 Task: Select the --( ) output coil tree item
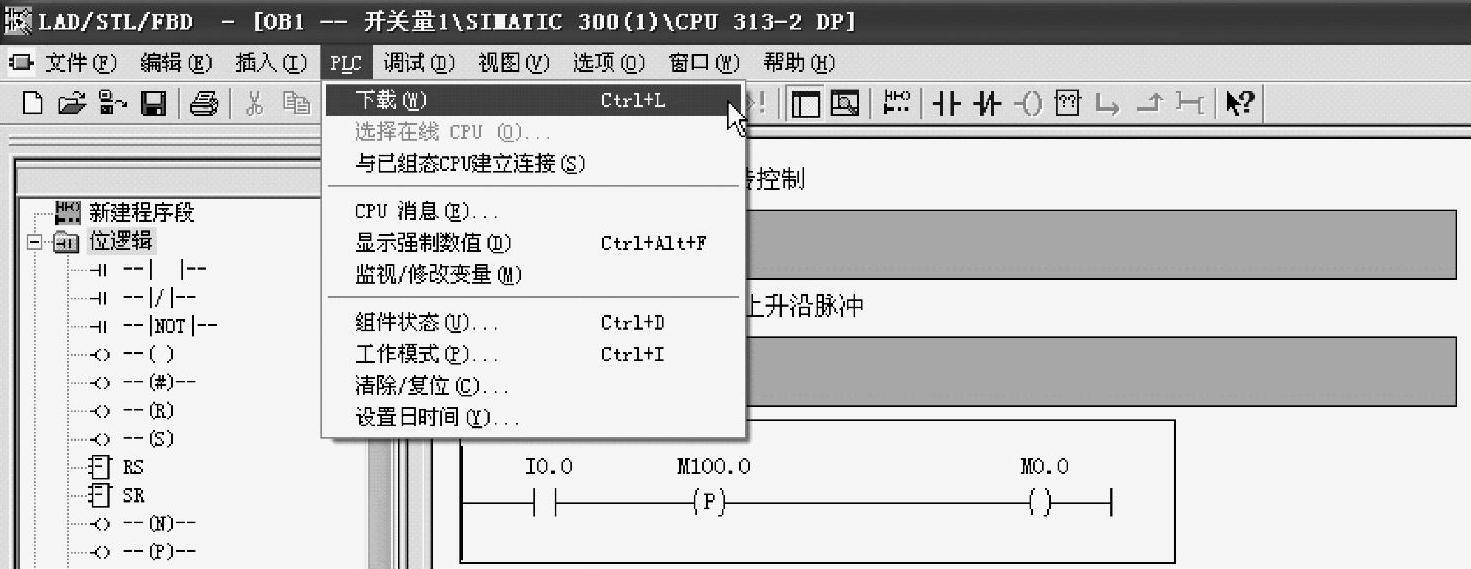click(x=148, y=354)
